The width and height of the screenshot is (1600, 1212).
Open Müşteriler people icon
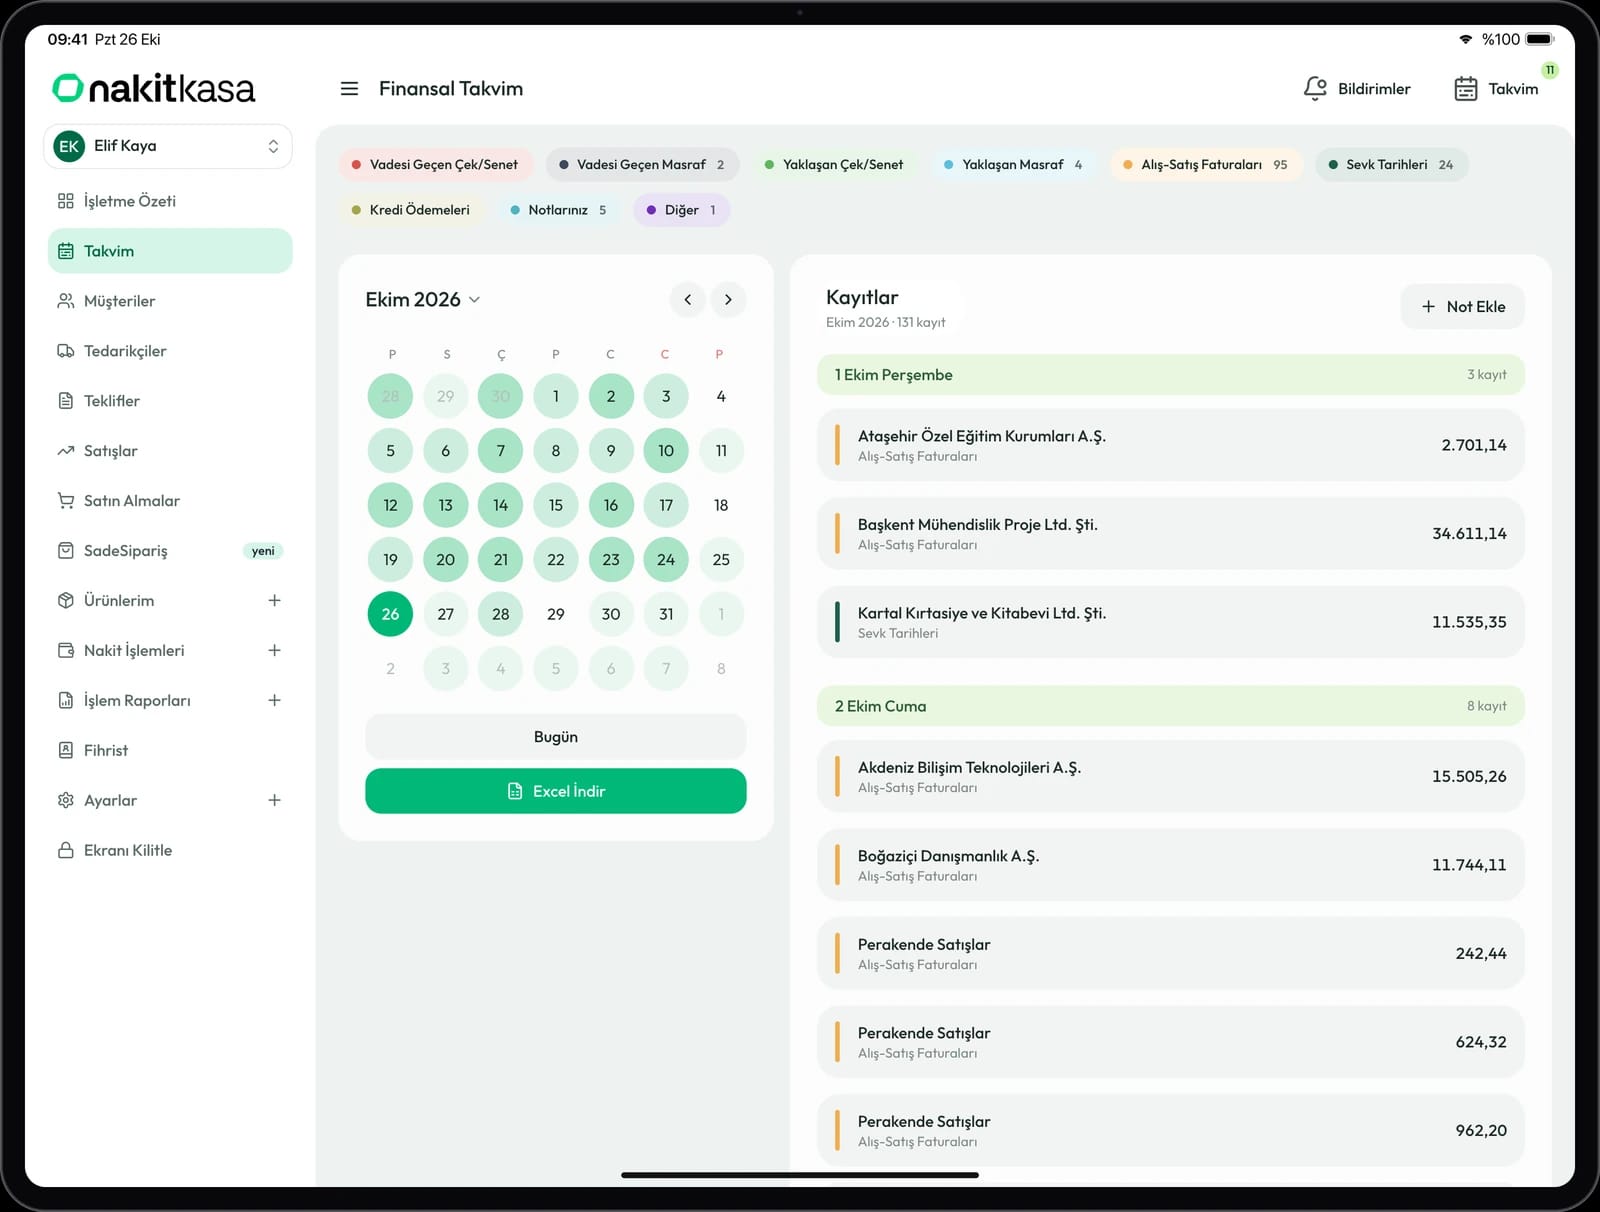(66, 301)
